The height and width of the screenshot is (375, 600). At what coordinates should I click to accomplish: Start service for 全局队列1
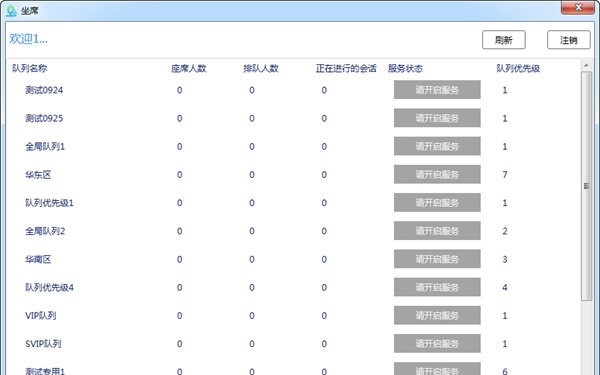pos(437,146)
